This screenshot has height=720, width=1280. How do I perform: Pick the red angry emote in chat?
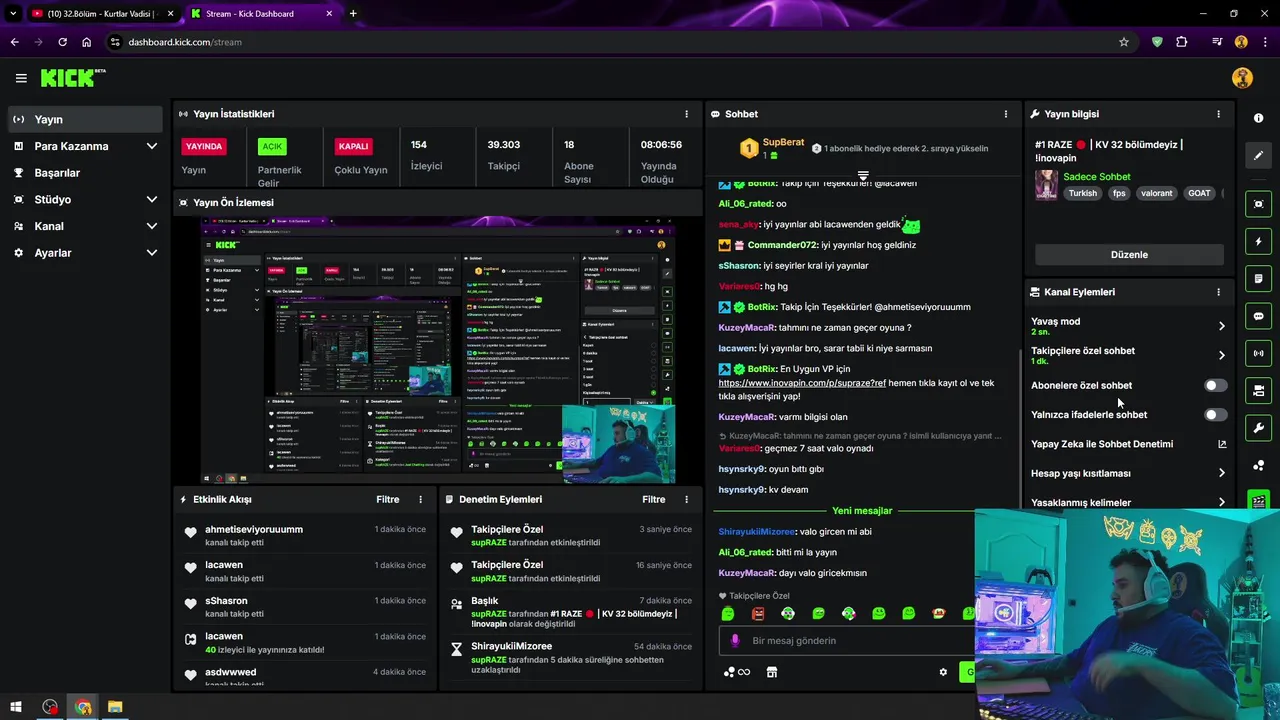(x=758, y=613)
